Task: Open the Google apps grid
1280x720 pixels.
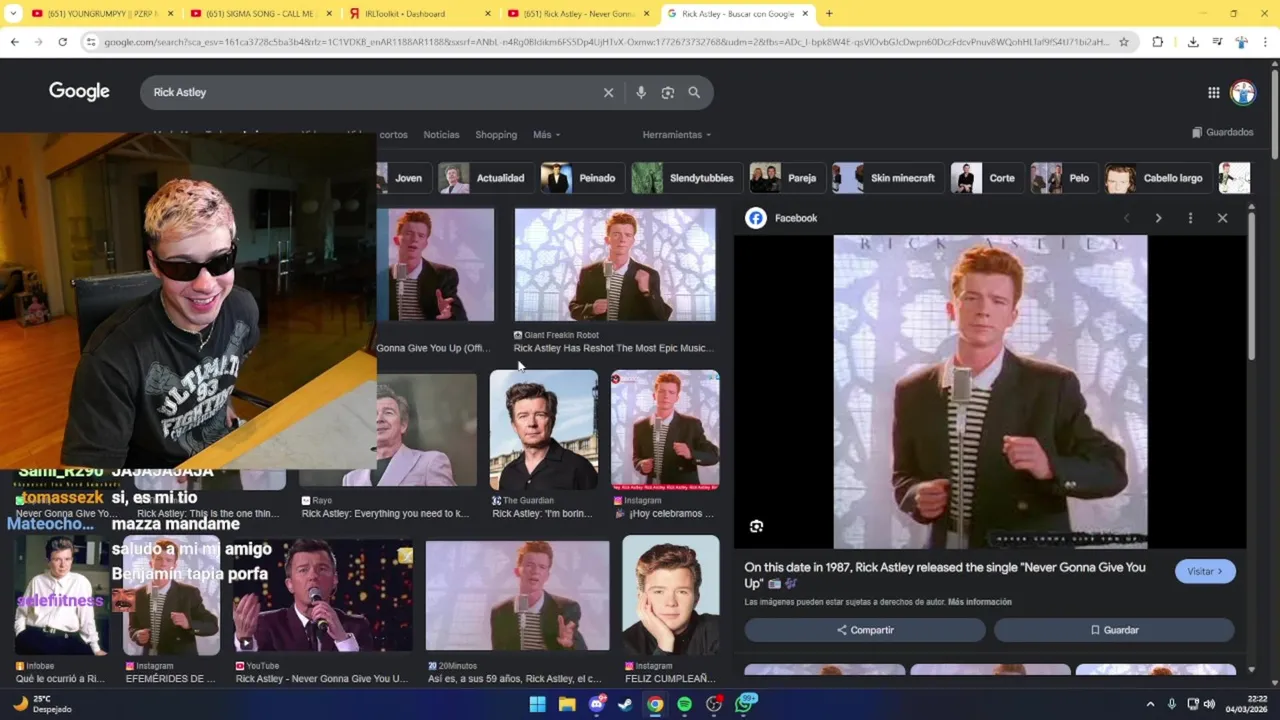Action: pyautogui.click(x=1213, y=93)
